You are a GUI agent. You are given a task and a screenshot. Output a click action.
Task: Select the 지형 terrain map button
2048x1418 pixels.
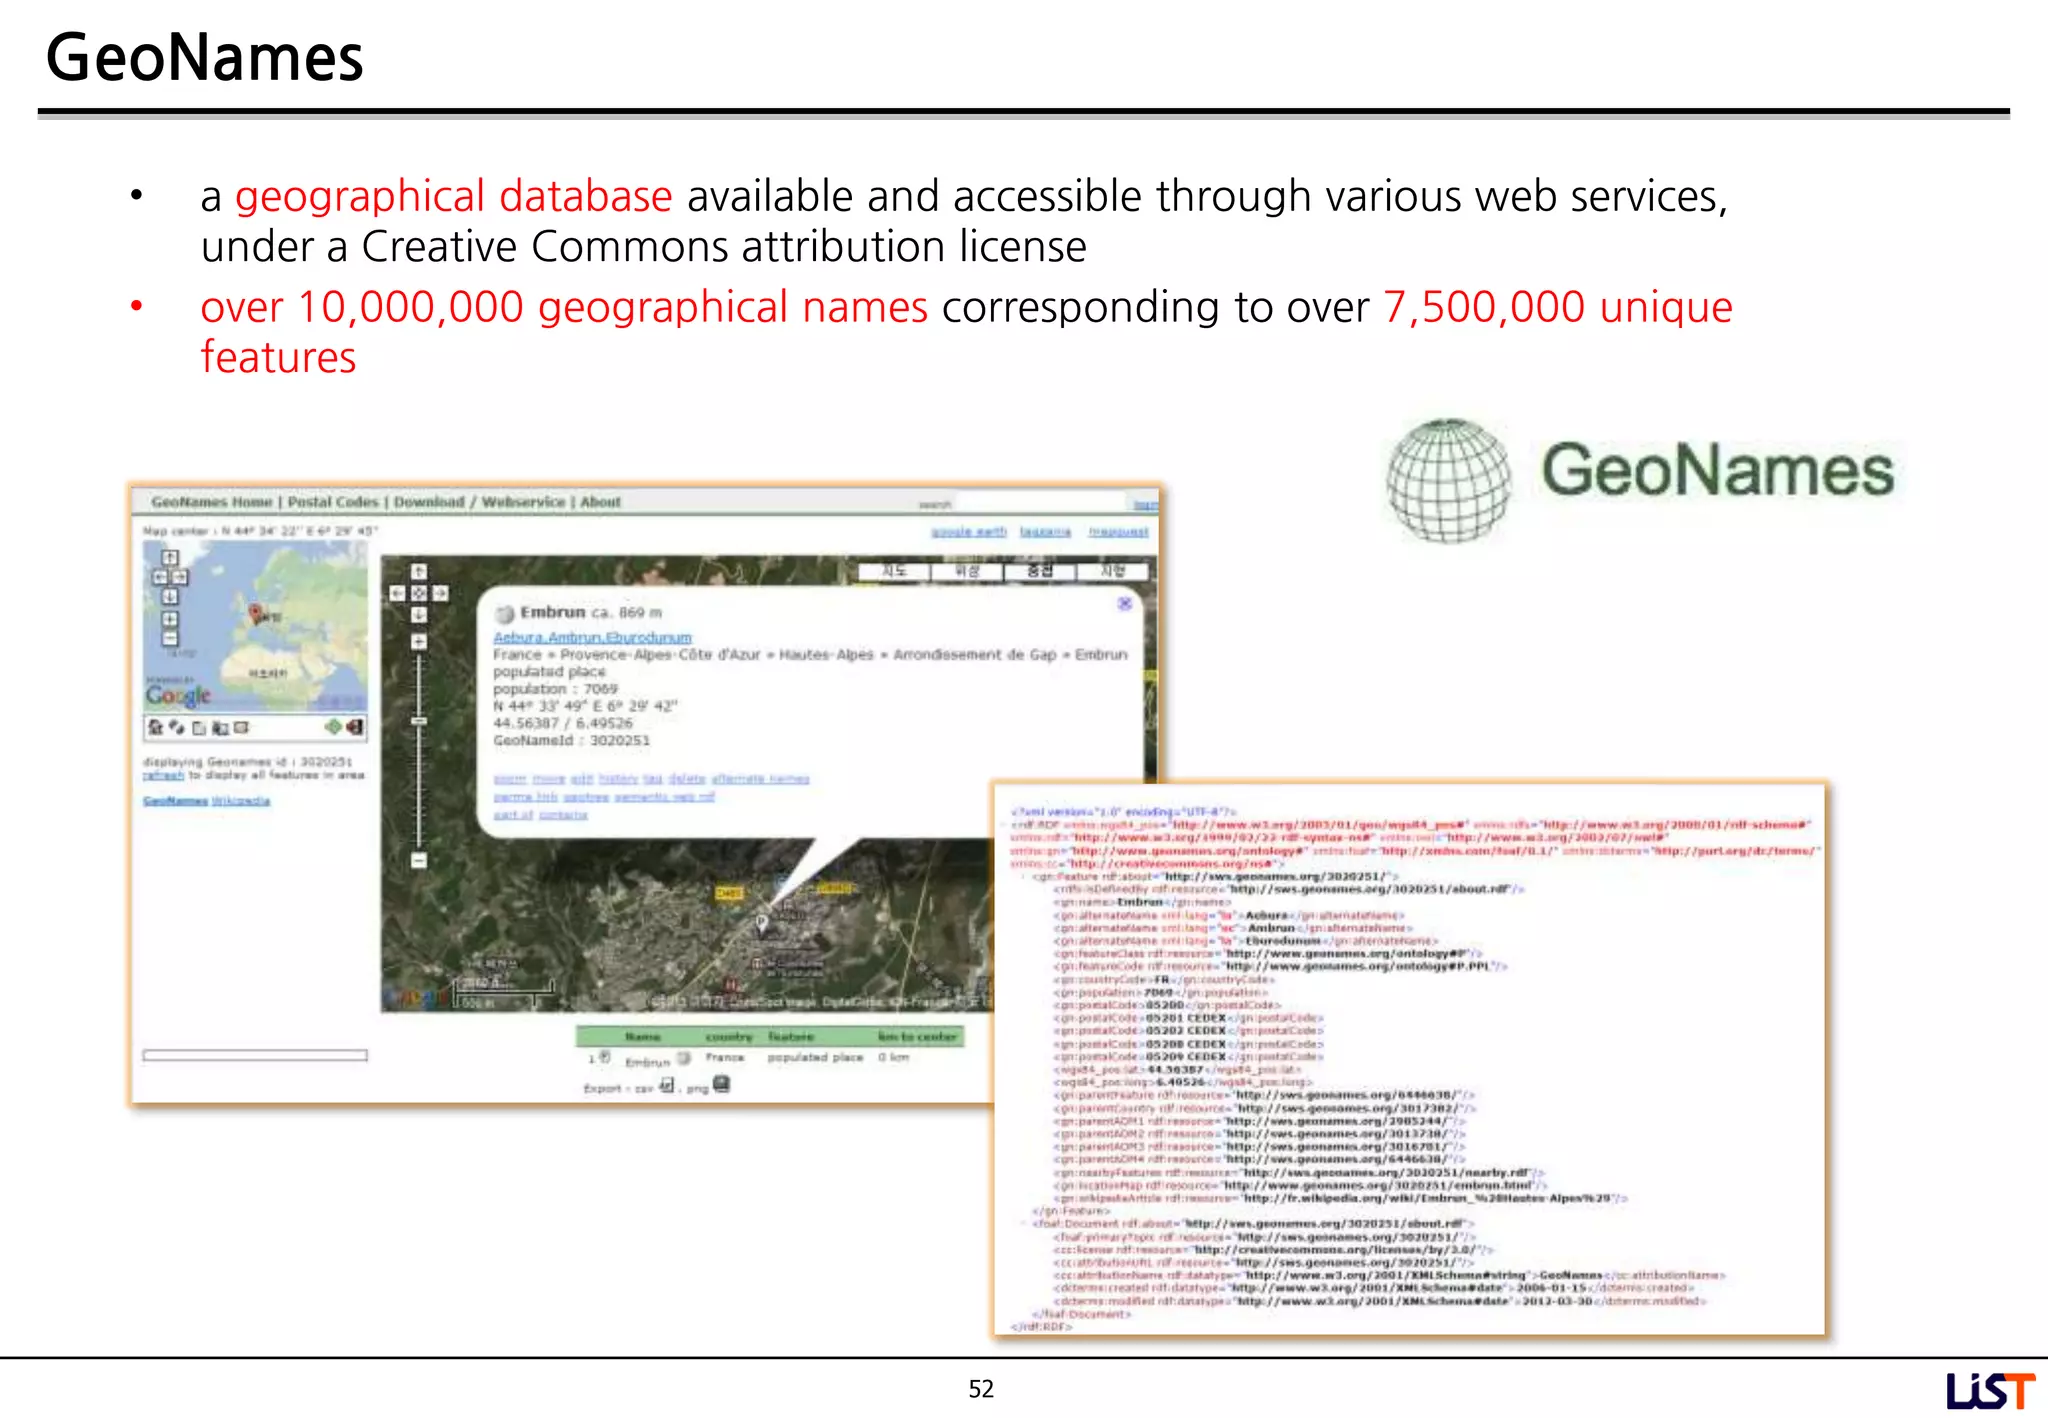pyautogui.click(x=1112, y=571)
